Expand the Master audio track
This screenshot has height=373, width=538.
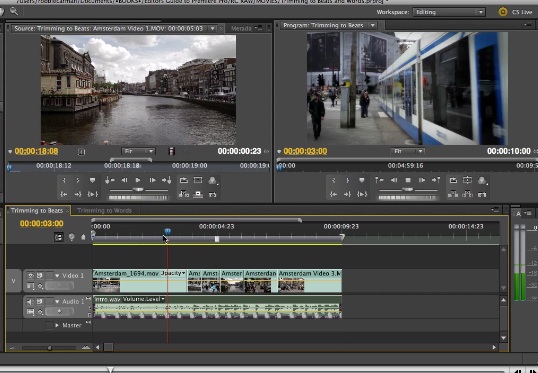click(x=57, y=325)
